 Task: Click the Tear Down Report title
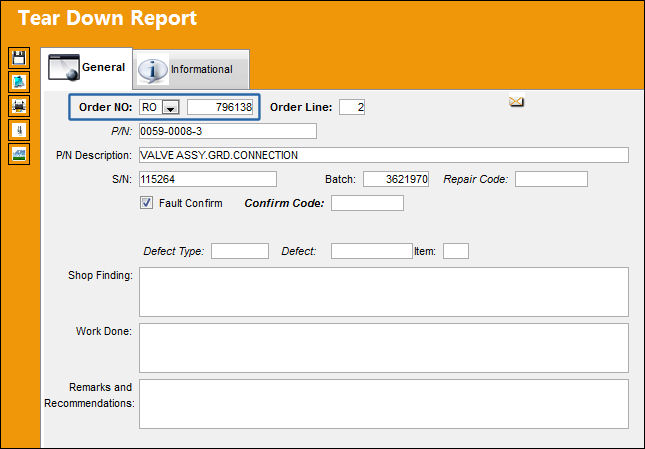[108, 19]
